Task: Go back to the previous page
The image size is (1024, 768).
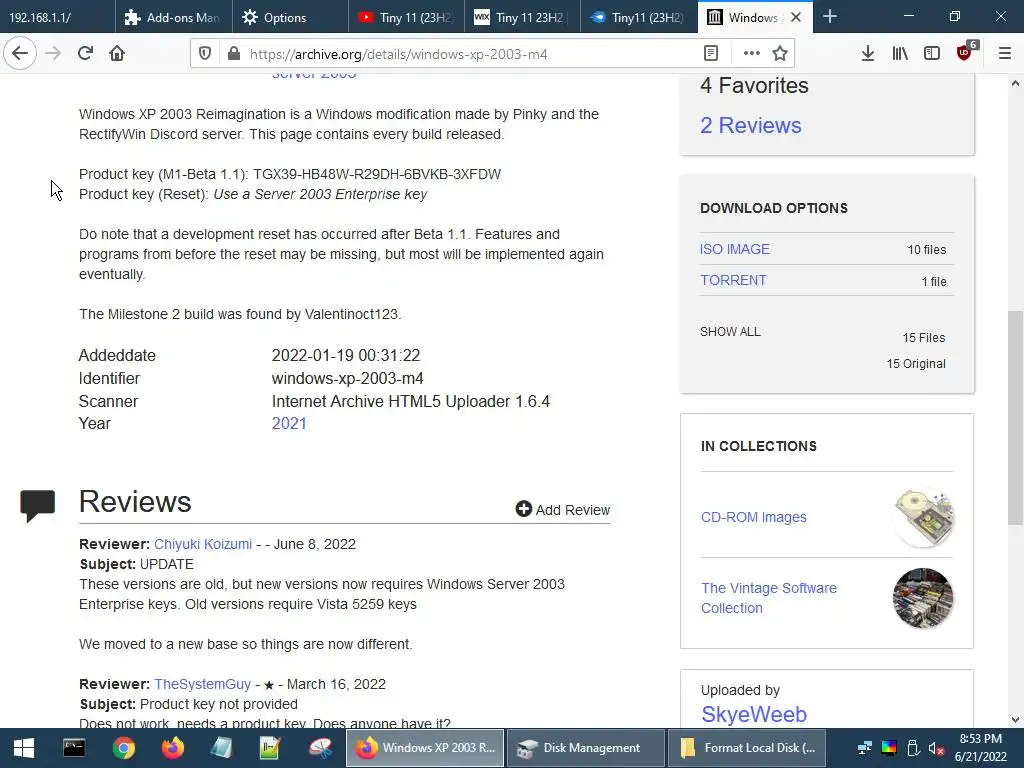Action: click(x=20, y=54)
